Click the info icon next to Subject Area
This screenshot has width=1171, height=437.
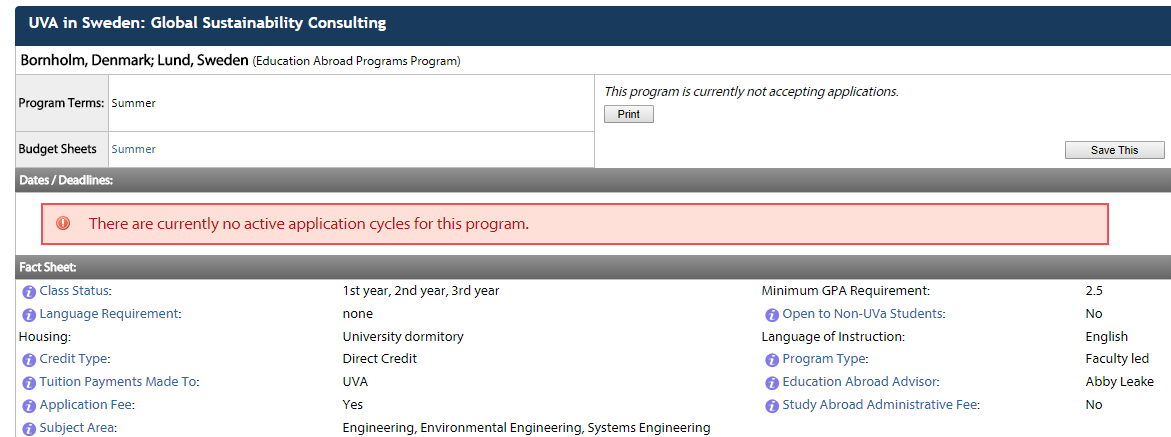pyautogui.click(x=29, y=429)
